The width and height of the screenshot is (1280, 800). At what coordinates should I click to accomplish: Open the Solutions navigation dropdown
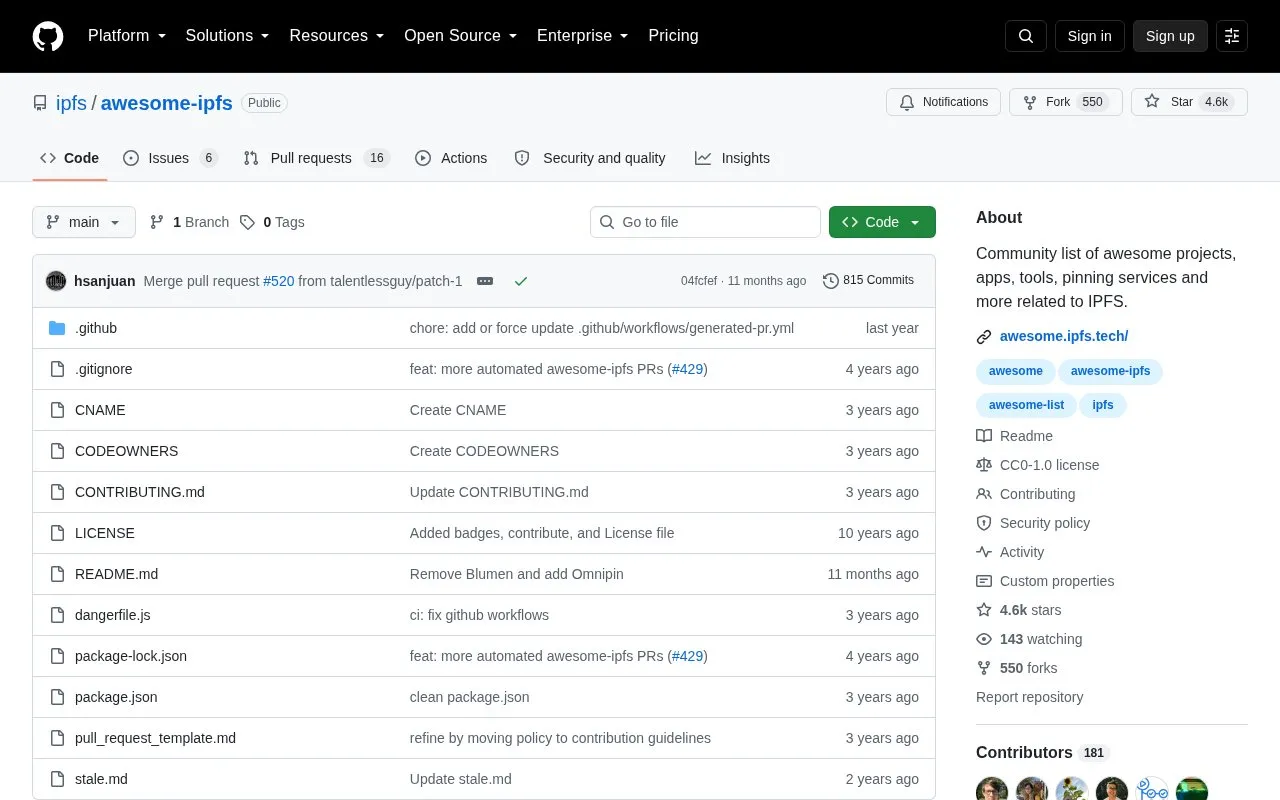(228, 36)
